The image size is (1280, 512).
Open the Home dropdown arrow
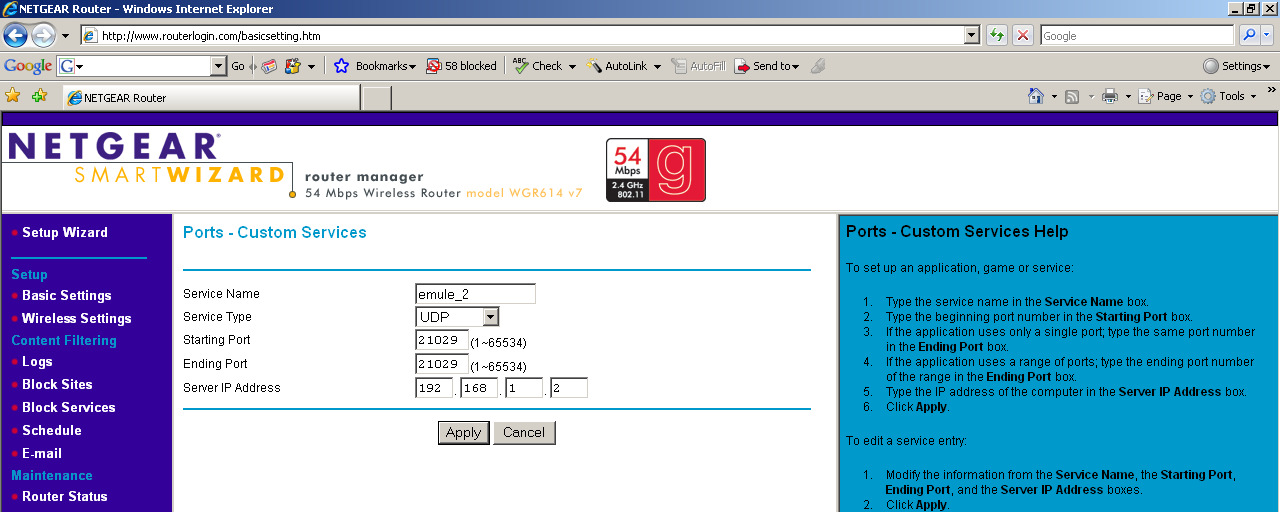click(1054, 96)
